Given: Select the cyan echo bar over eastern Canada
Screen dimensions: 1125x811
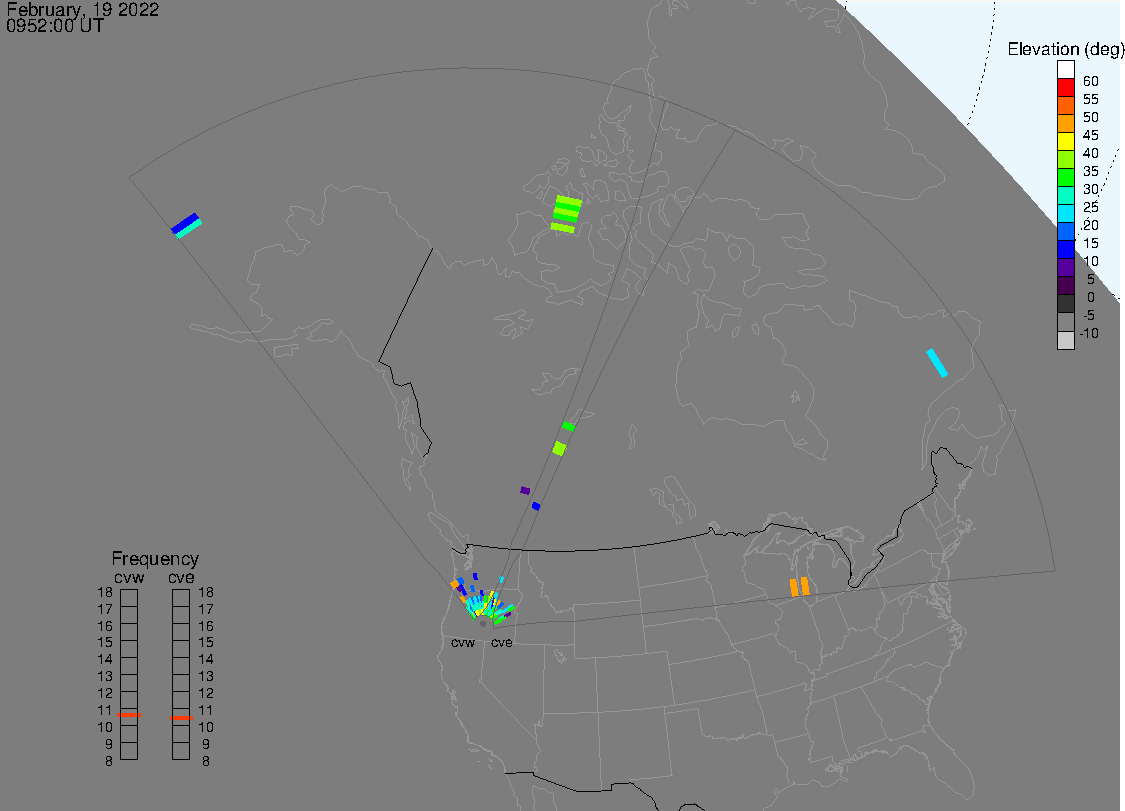Looking at the screenshot, I should (937, 362).
